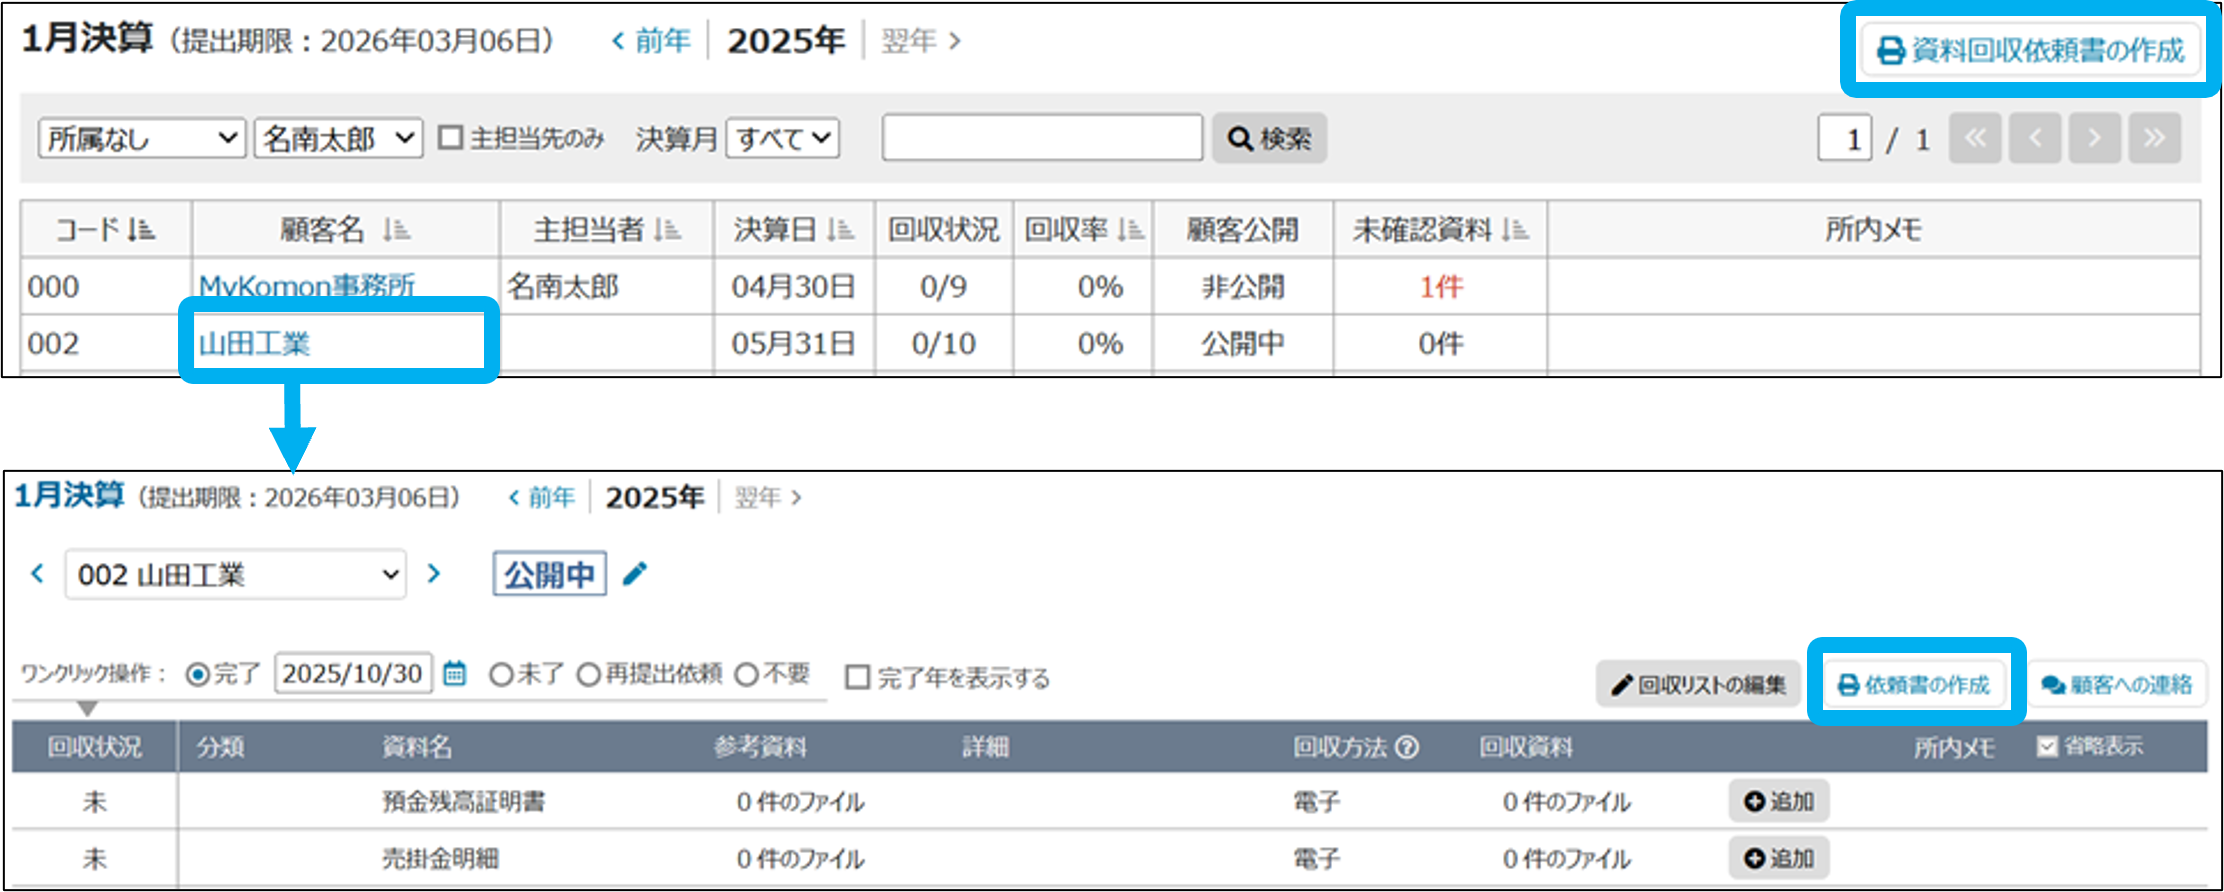Enable the 主担当先のみ checkbox
Image resolution: width=2224 pixels, height=892 pixels.
(x=451, y=138)
